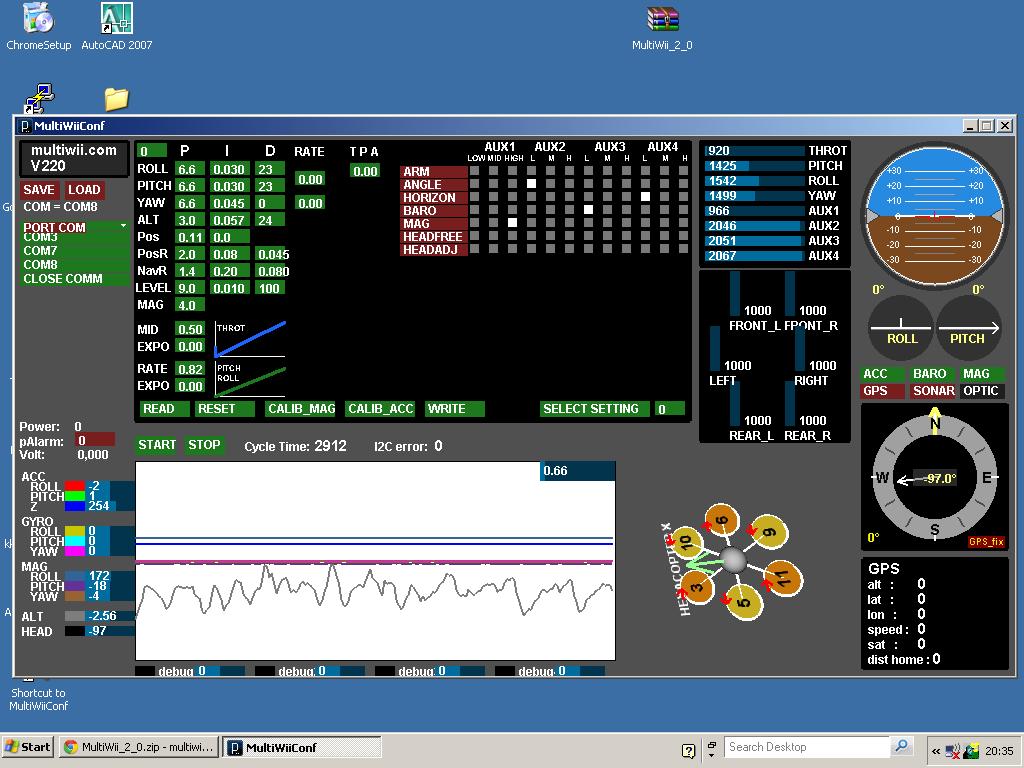Toggle the MAG row AUX1 high checkbox
The width and height of the screenshot is (1024, 768).
click(513, 223)
